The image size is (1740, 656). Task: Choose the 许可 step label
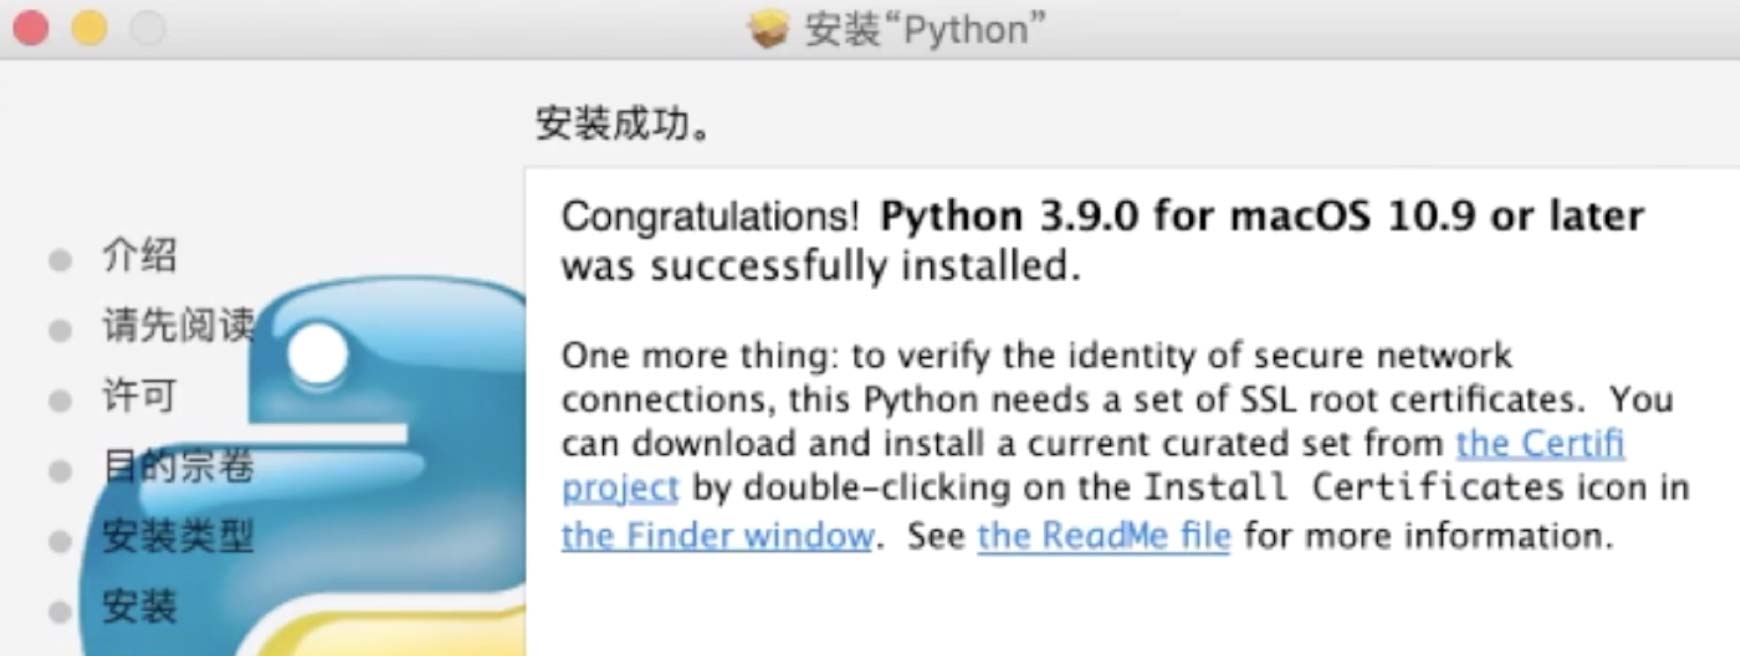139,396
